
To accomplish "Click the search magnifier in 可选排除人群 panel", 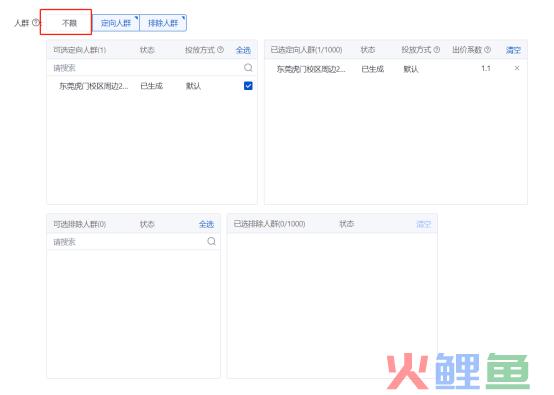I will click(211, 241).
